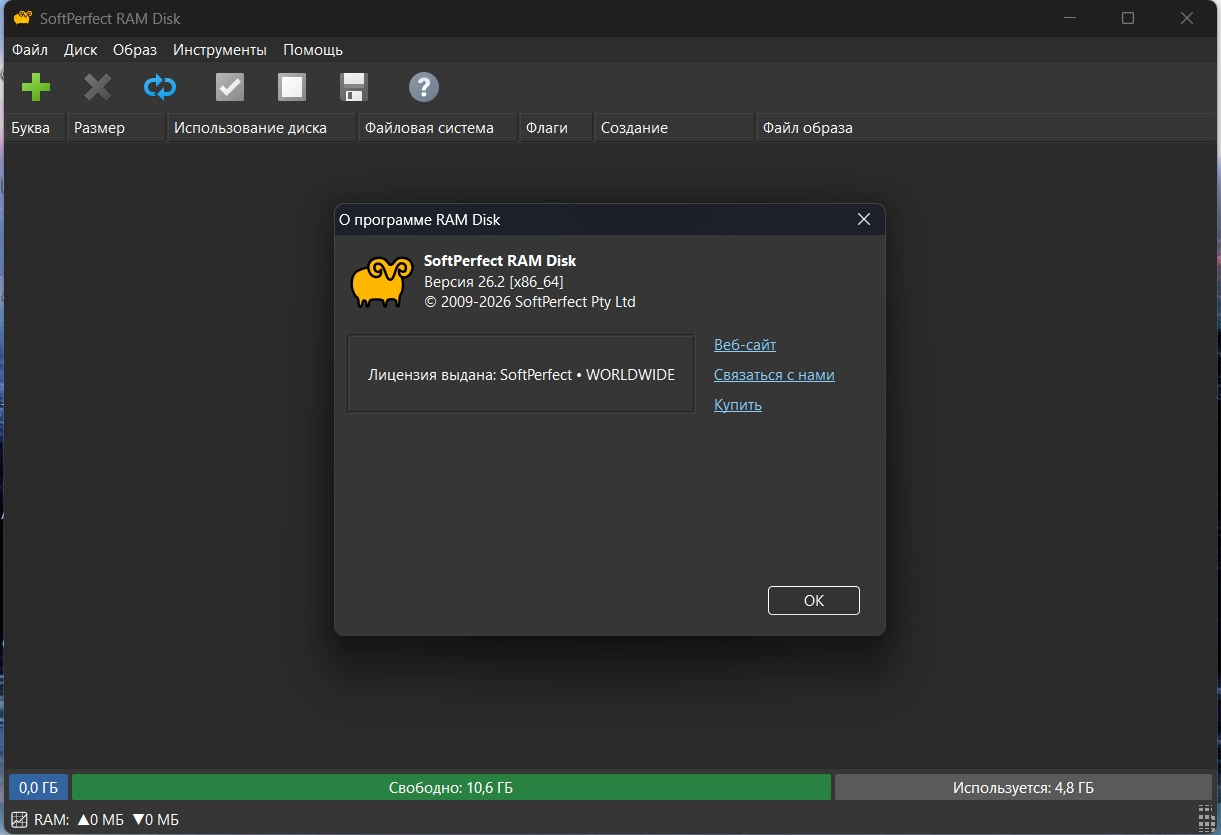
Task: Click the grey X remove disk icon
Action: pyautogui.click(x=97, y=87)
